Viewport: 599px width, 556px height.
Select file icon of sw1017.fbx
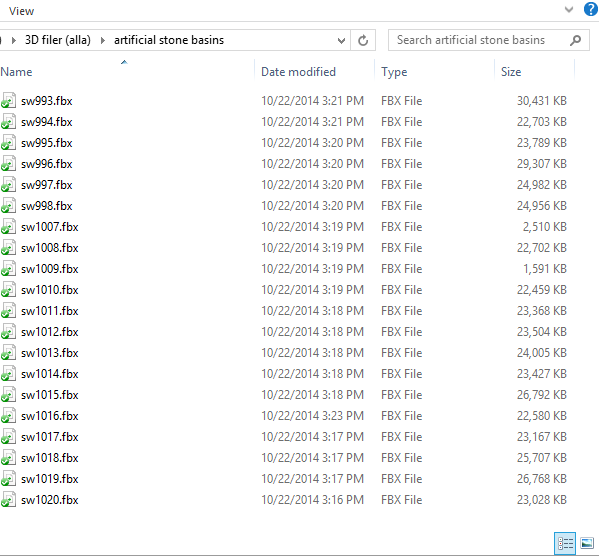8,437
